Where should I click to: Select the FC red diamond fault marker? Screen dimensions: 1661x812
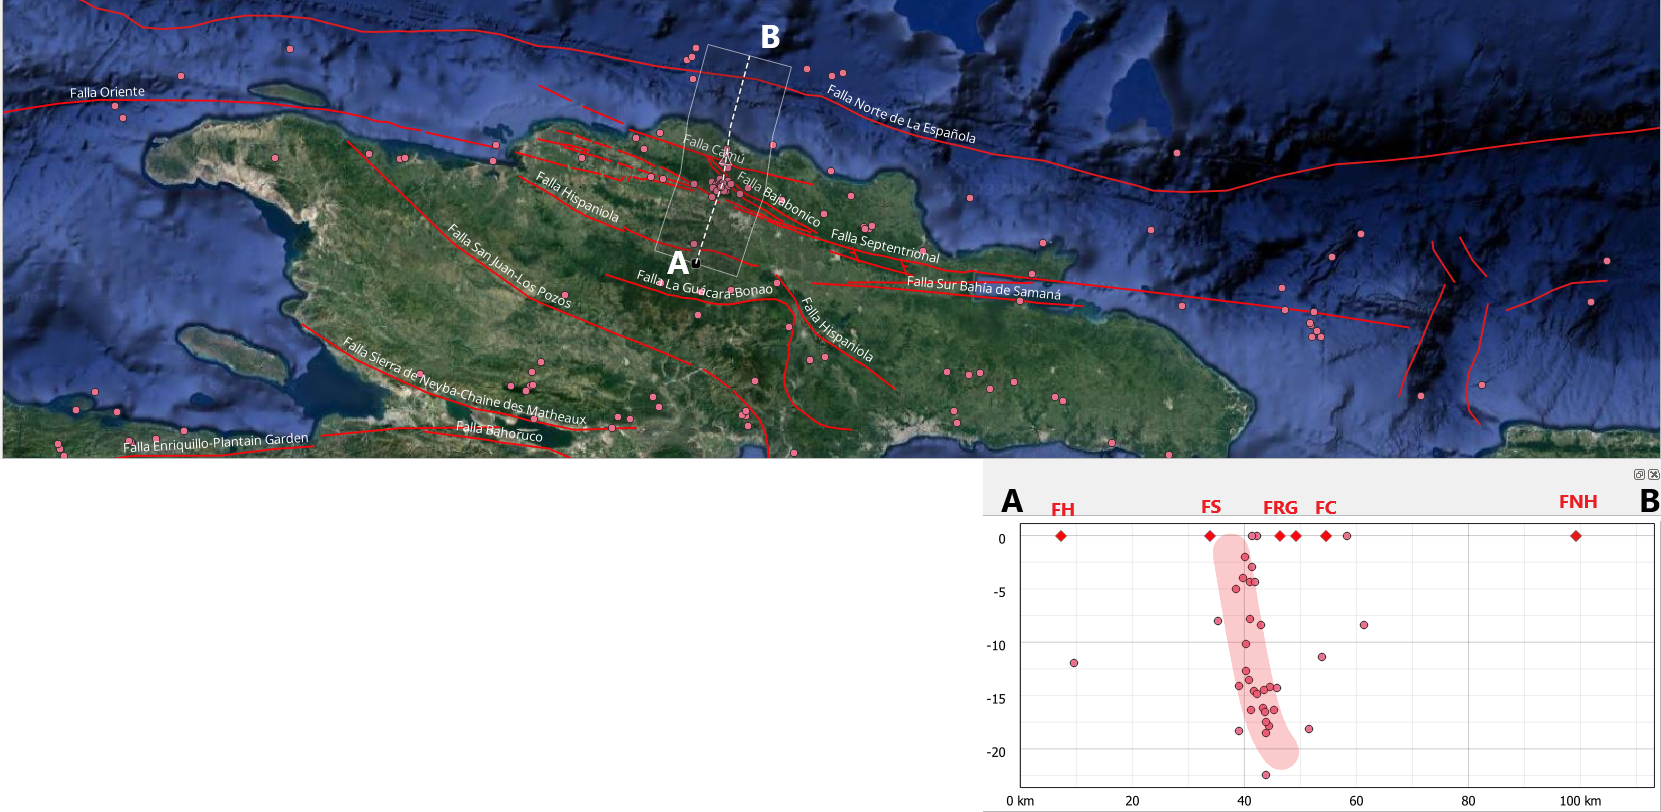click(x=1326, y=536)
